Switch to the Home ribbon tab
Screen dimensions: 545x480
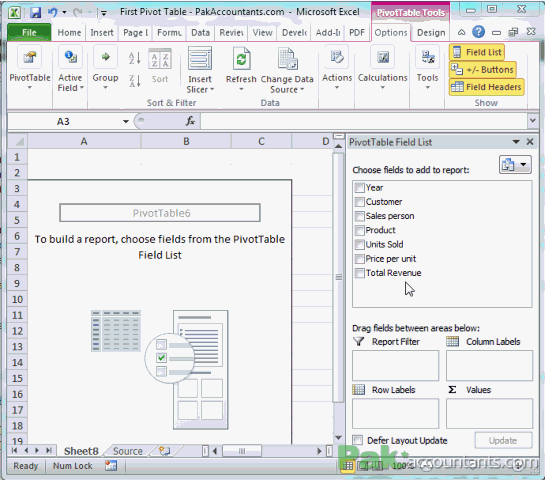[69, 33]
